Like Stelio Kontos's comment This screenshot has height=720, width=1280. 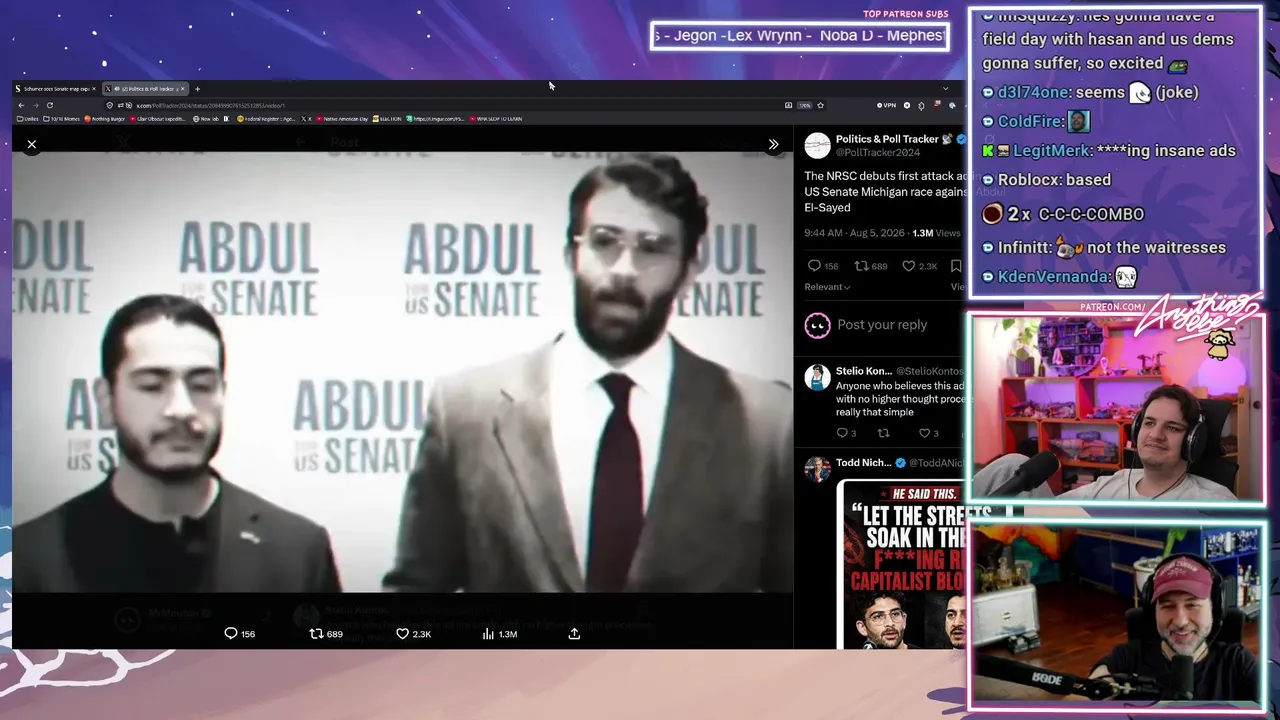pos(924,433)
